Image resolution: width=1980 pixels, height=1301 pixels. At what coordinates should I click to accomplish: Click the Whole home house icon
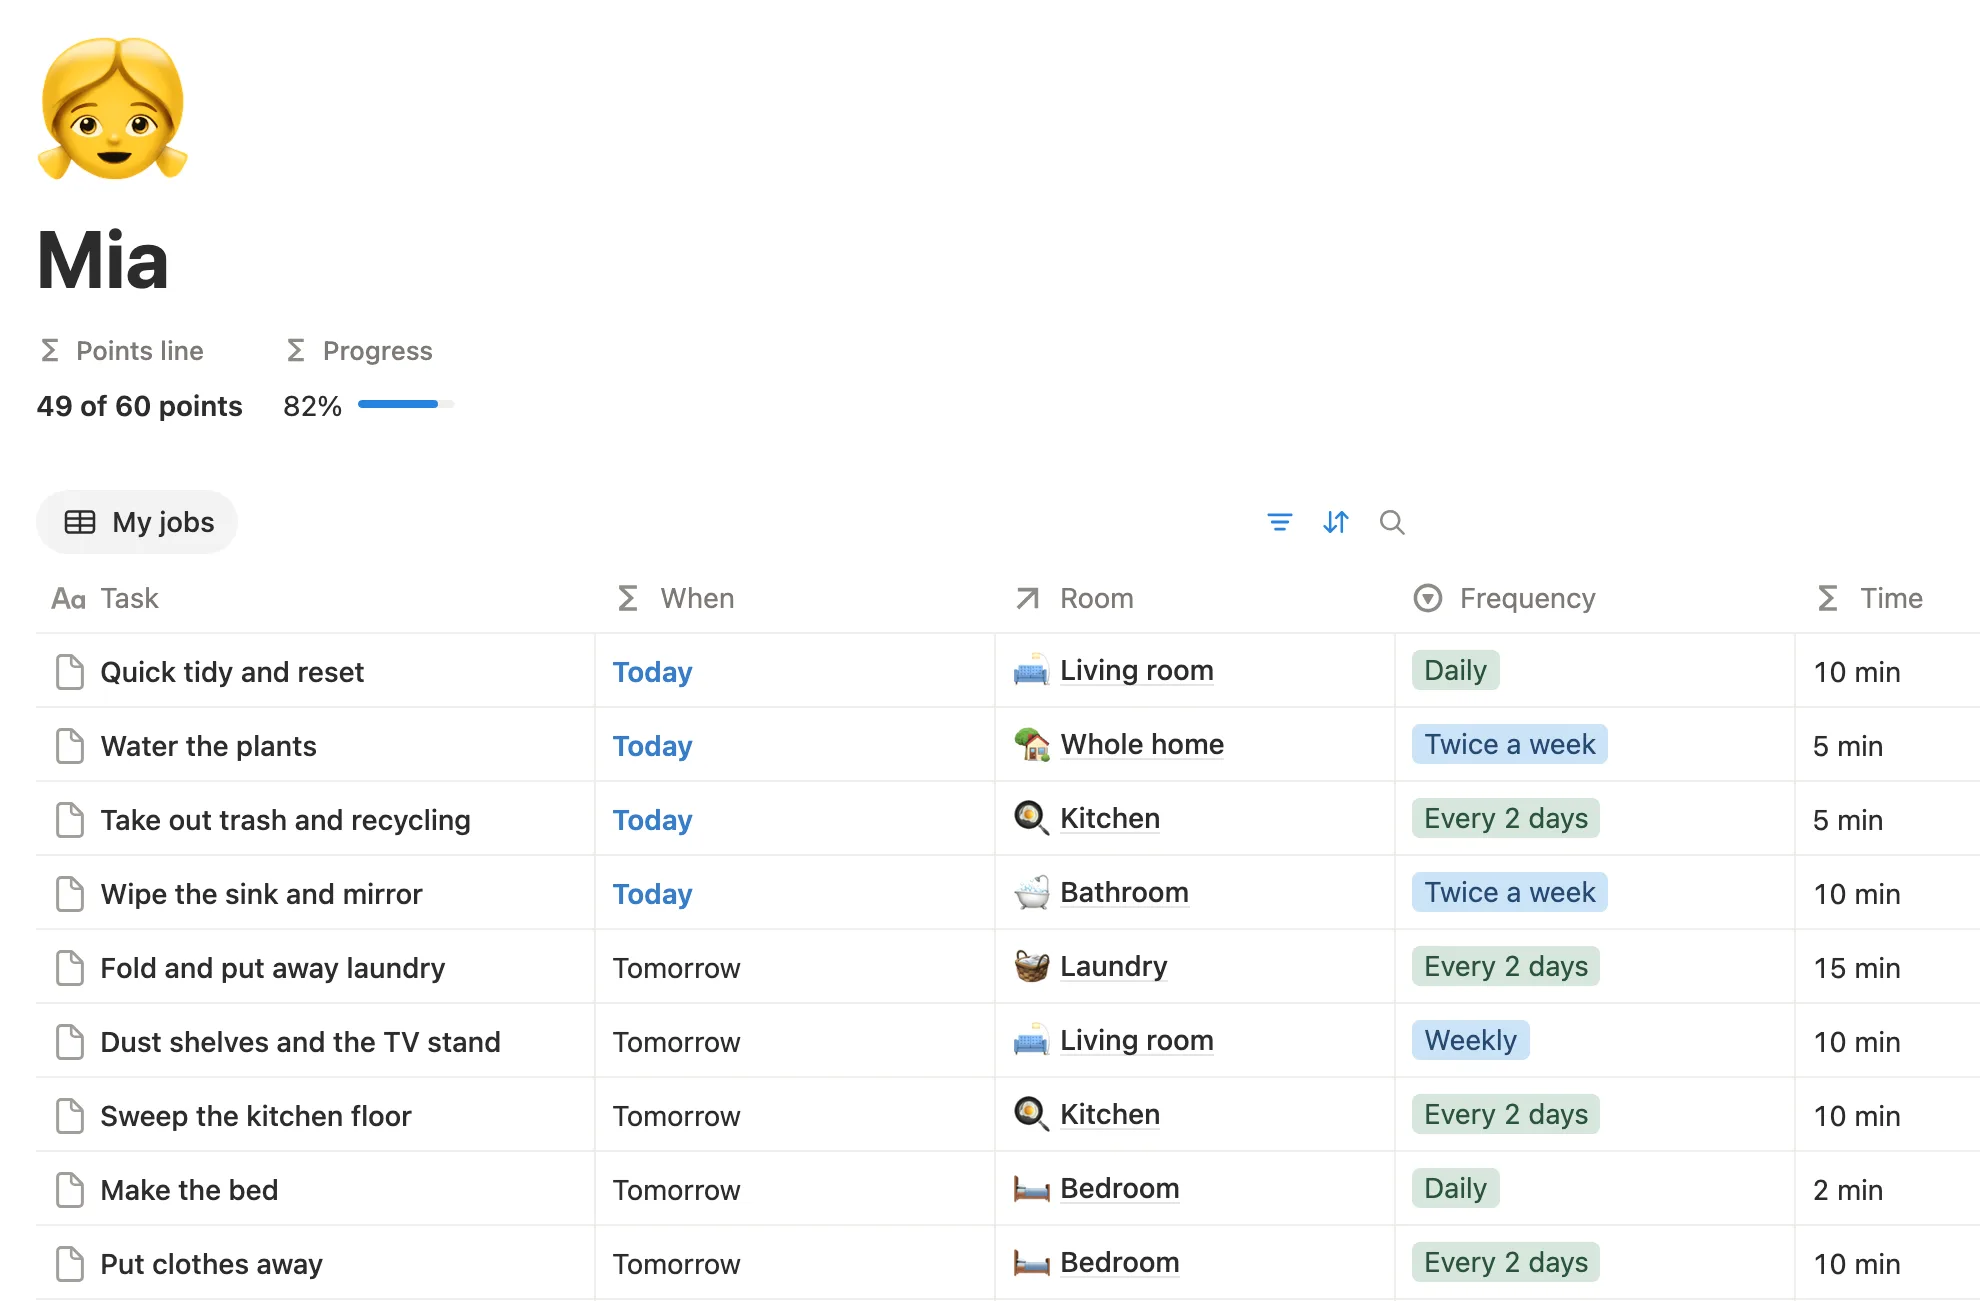click(1031, 745)
